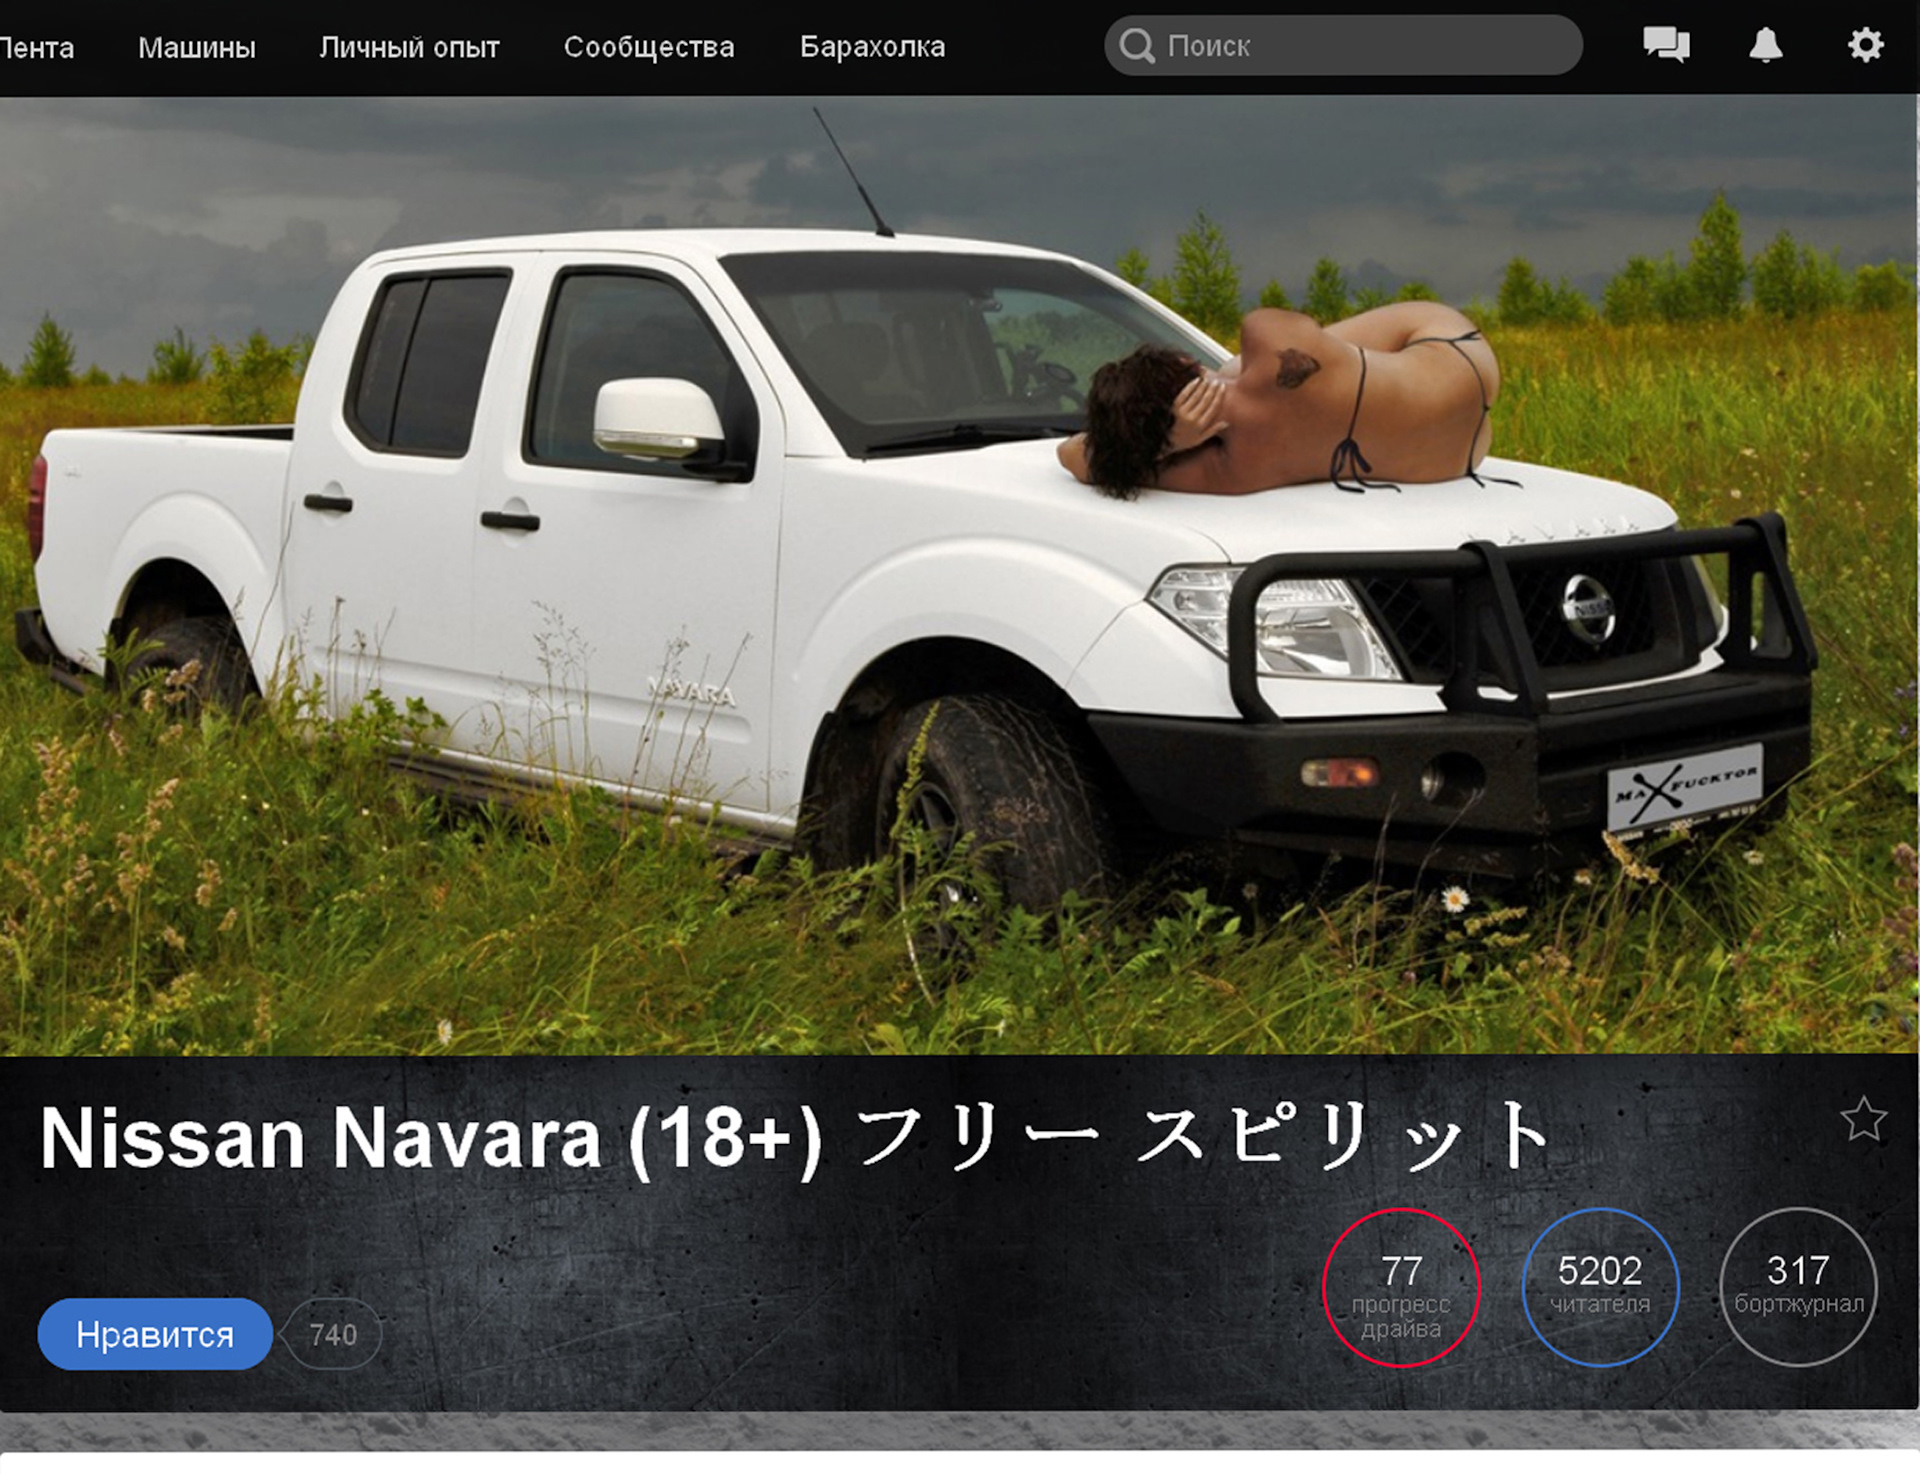1920x1474 pixels.
Task: Open the messages chat icon
Action: 1666,45
